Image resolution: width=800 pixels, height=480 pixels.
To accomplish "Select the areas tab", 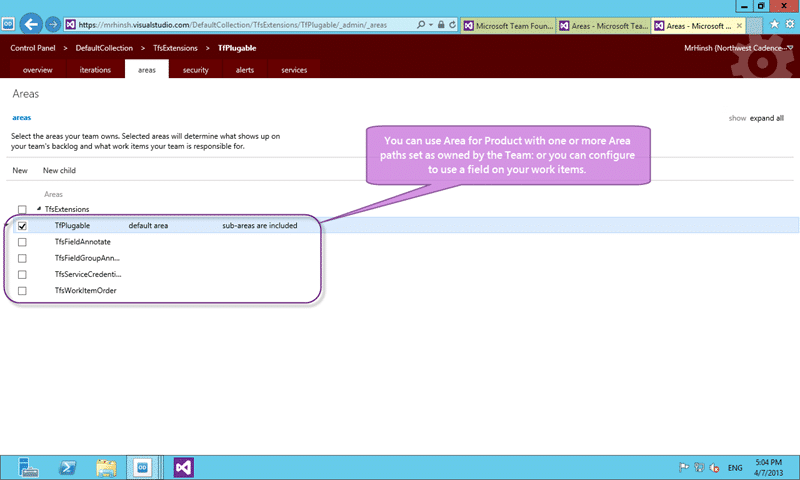I will 147,70.
